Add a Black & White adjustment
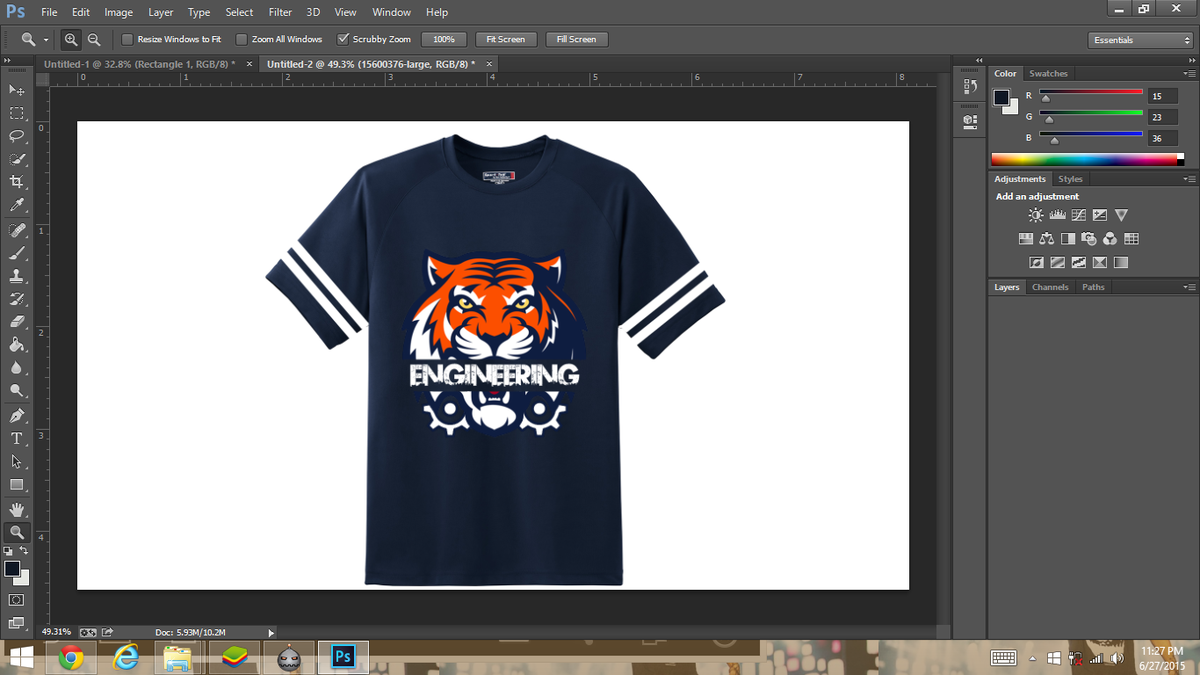Image resolution: width=1200 pixels, height=675 pixels. (1068, 239)
